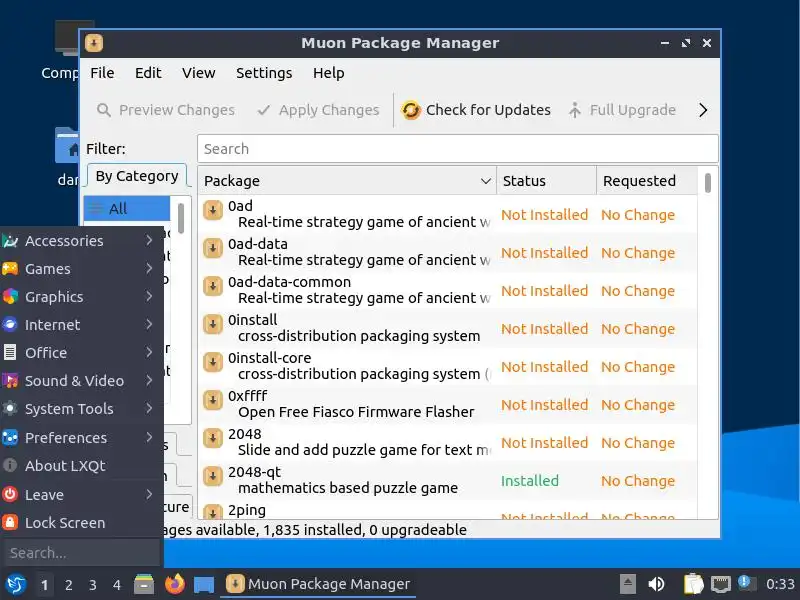The image size is (800, 600).
Task: Select the All category entry
Action: point(127,209)
